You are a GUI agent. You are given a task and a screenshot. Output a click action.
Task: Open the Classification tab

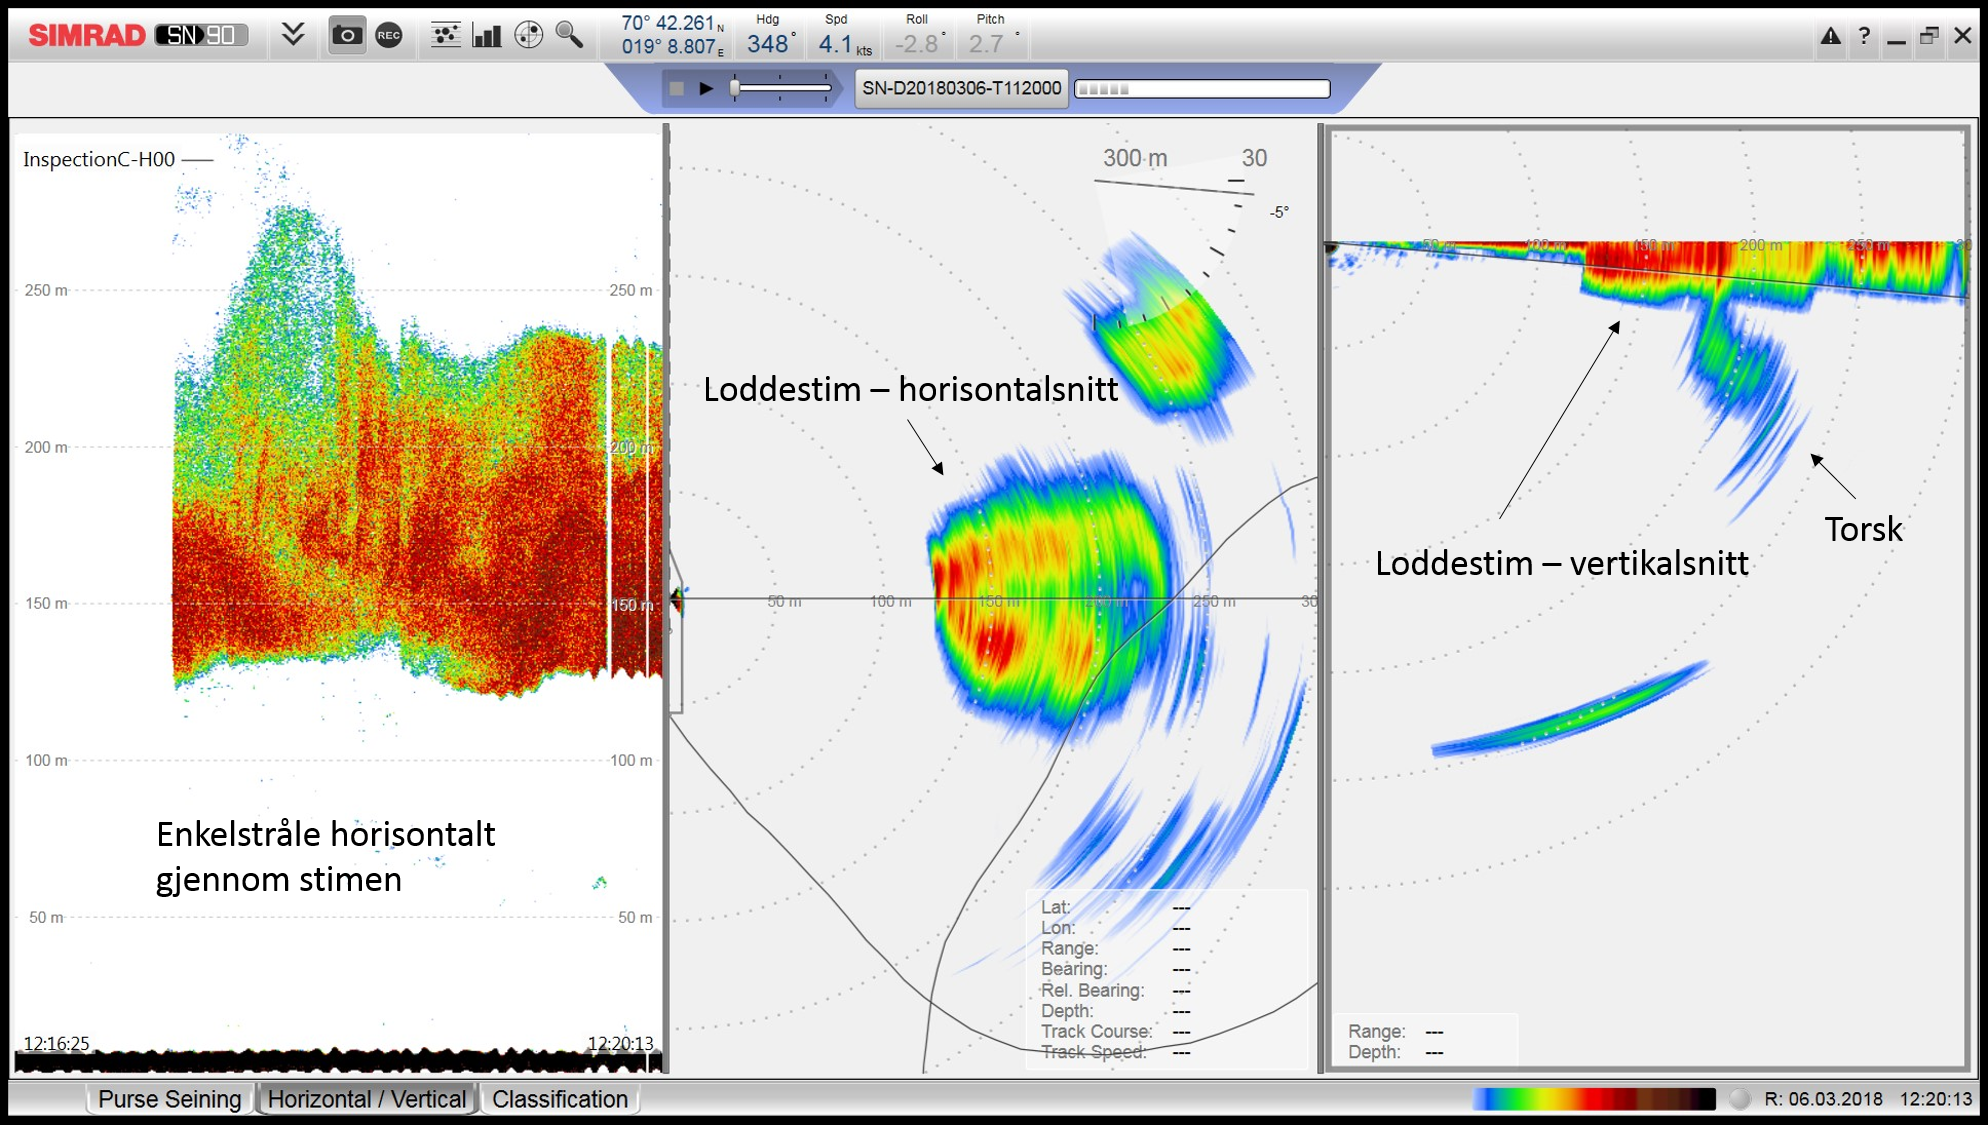[x=560, y=1099]
